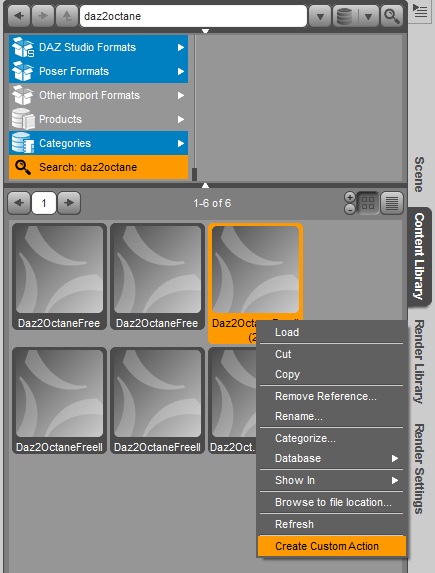Expand the DAZ Studio Formats arrow
The image size is (435, 573).
(181, 48)
